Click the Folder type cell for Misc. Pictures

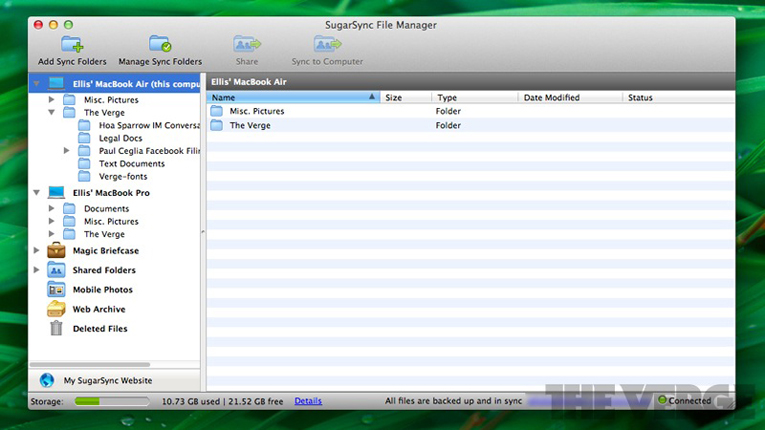click(x=448, y=111)
